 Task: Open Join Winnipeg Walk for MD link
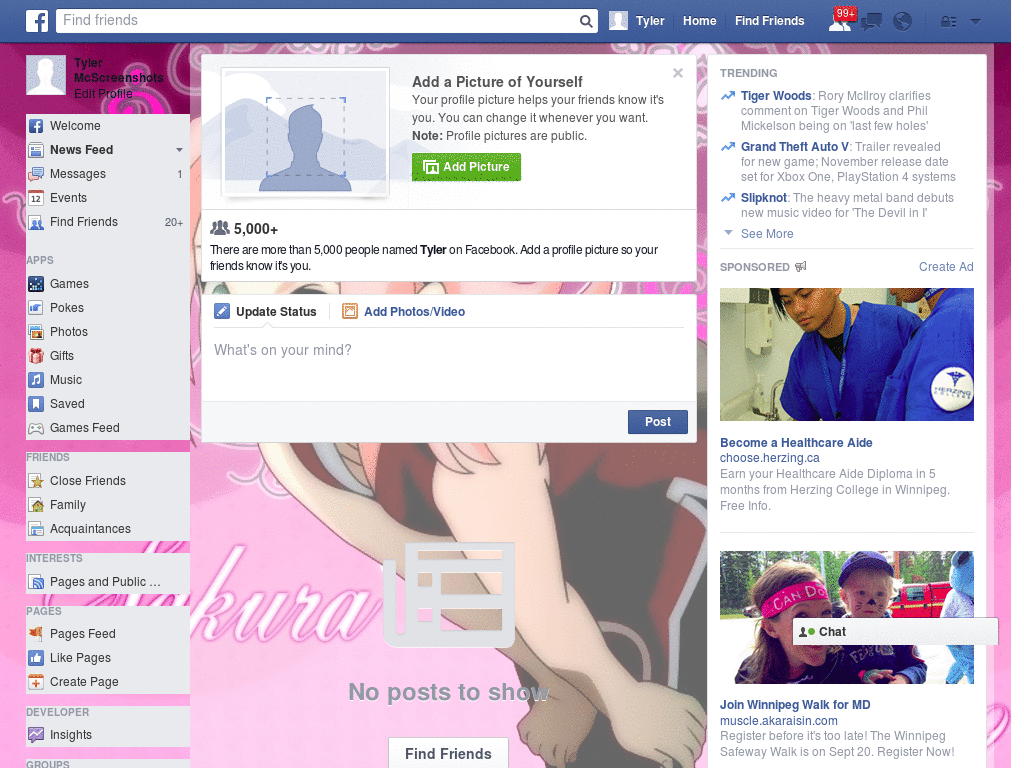(x=795, y=705)
